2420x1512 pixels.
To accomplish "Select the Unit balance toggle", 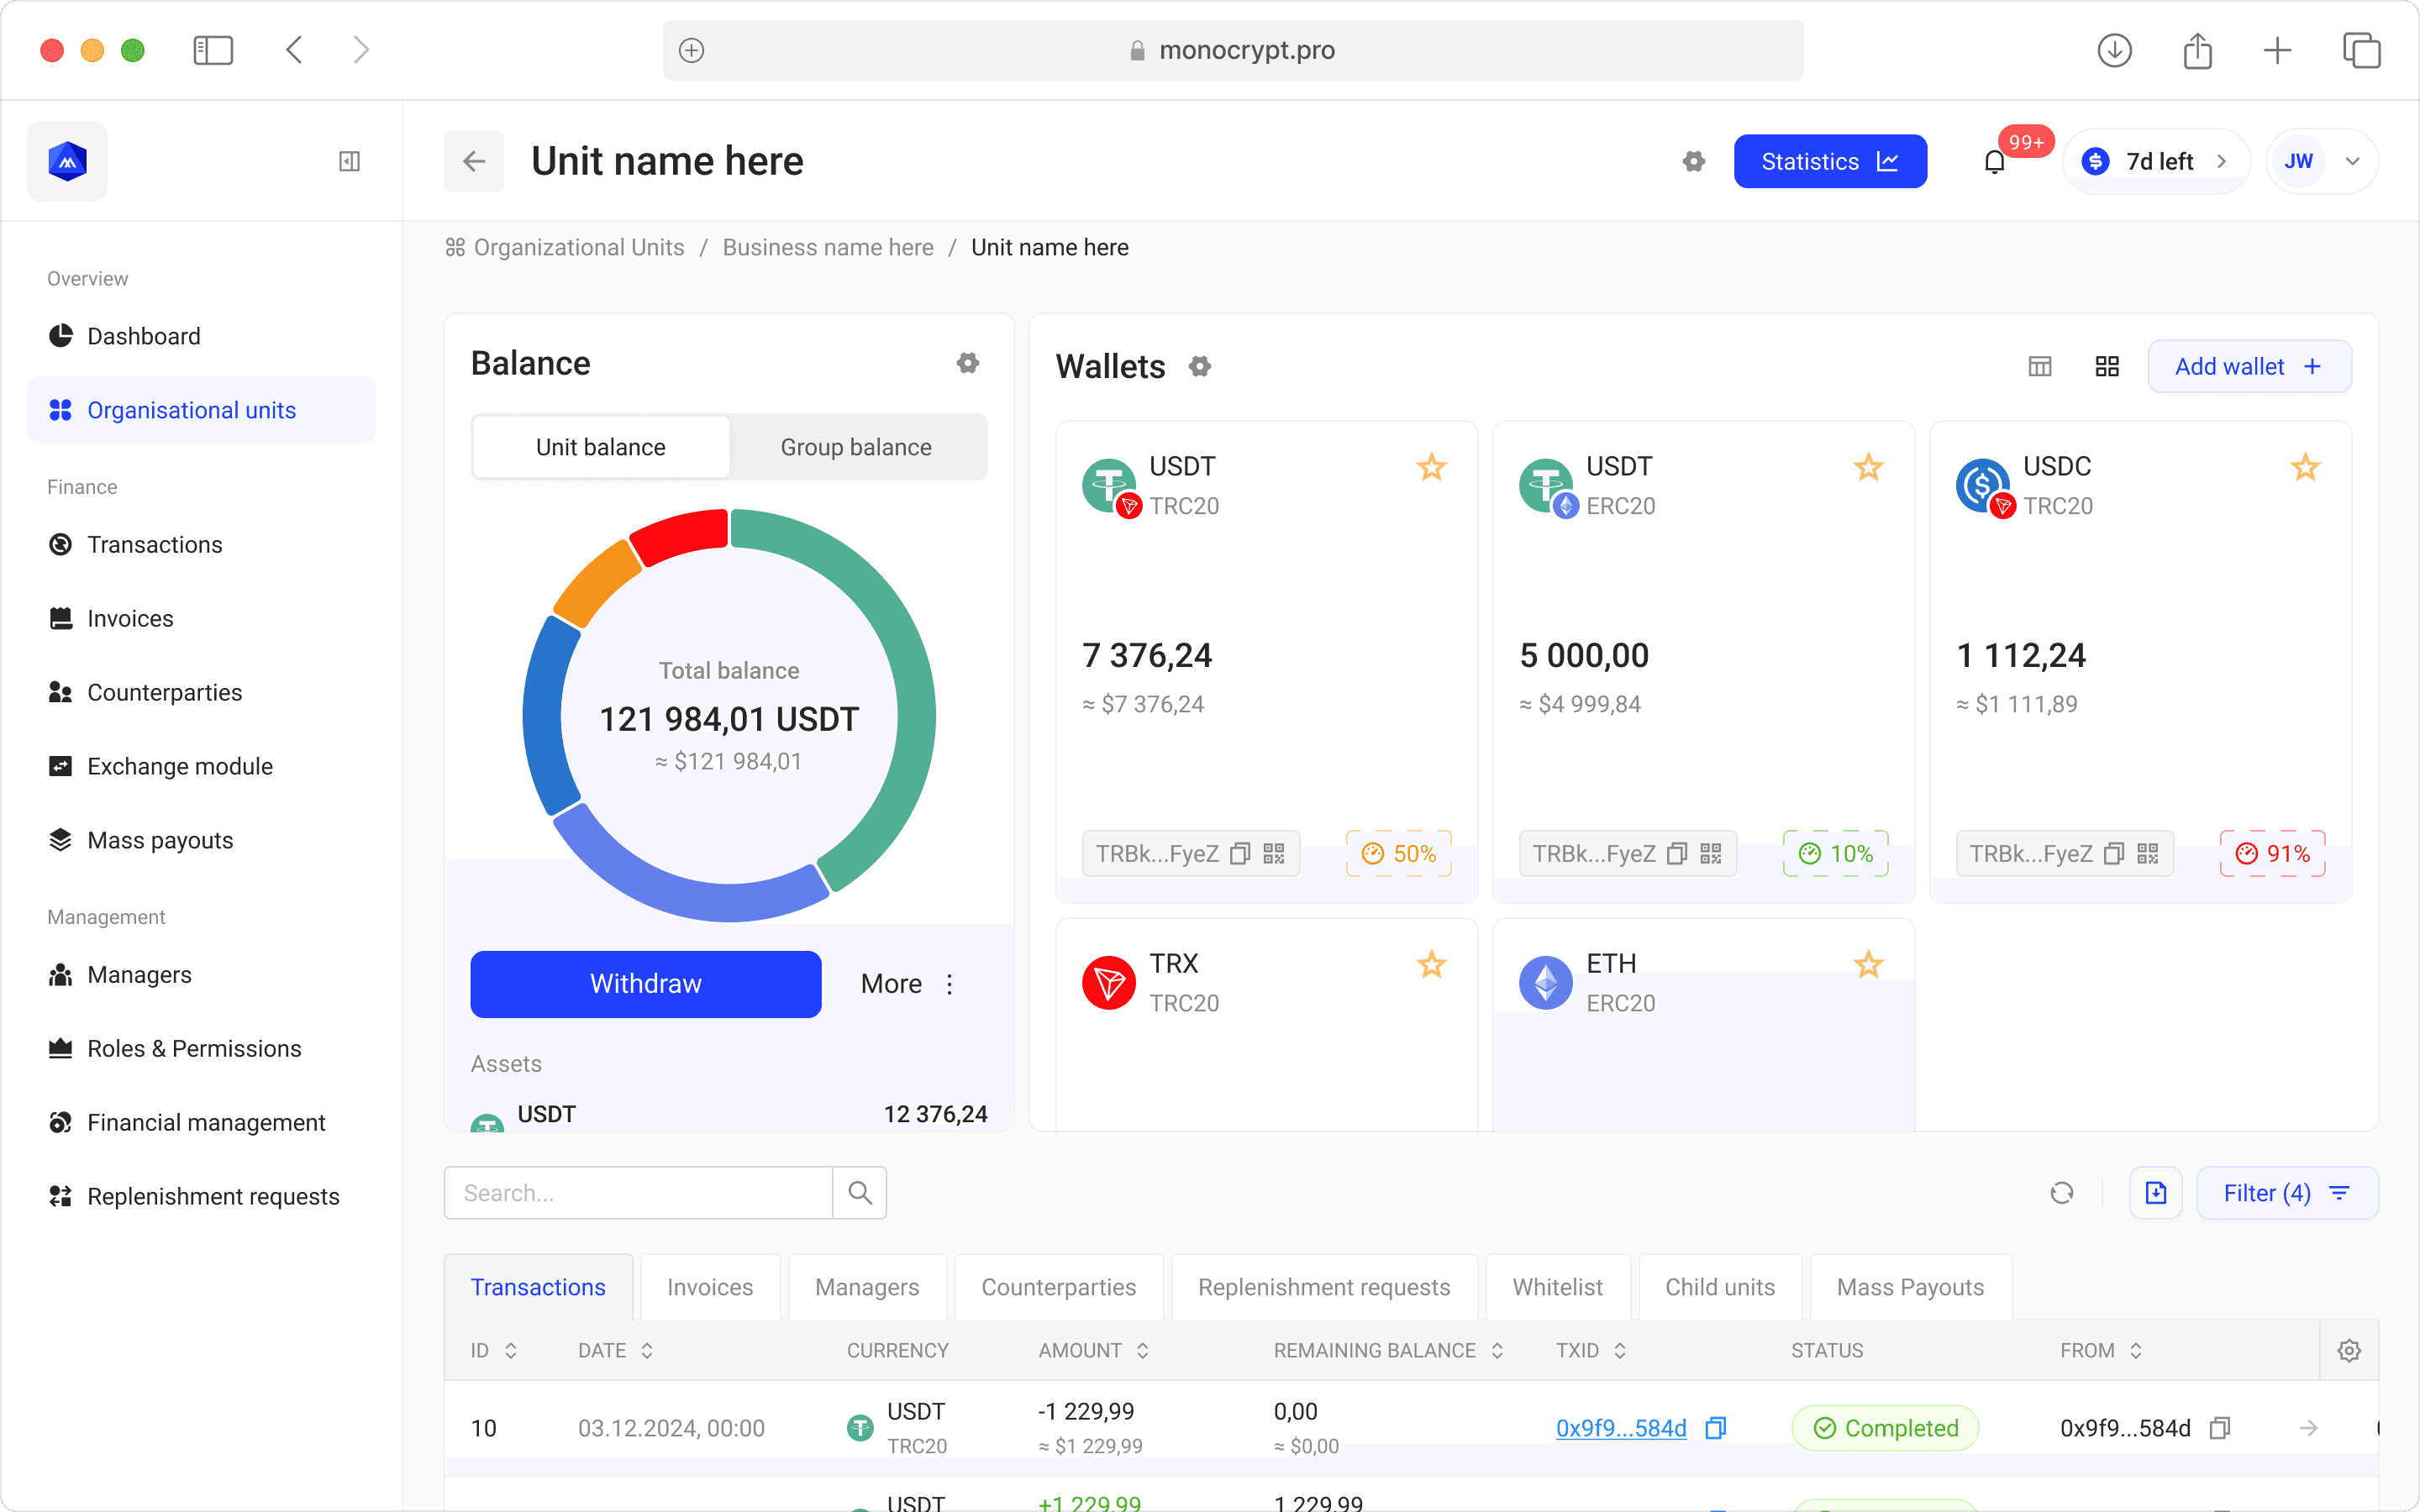I will pos(601,447).
